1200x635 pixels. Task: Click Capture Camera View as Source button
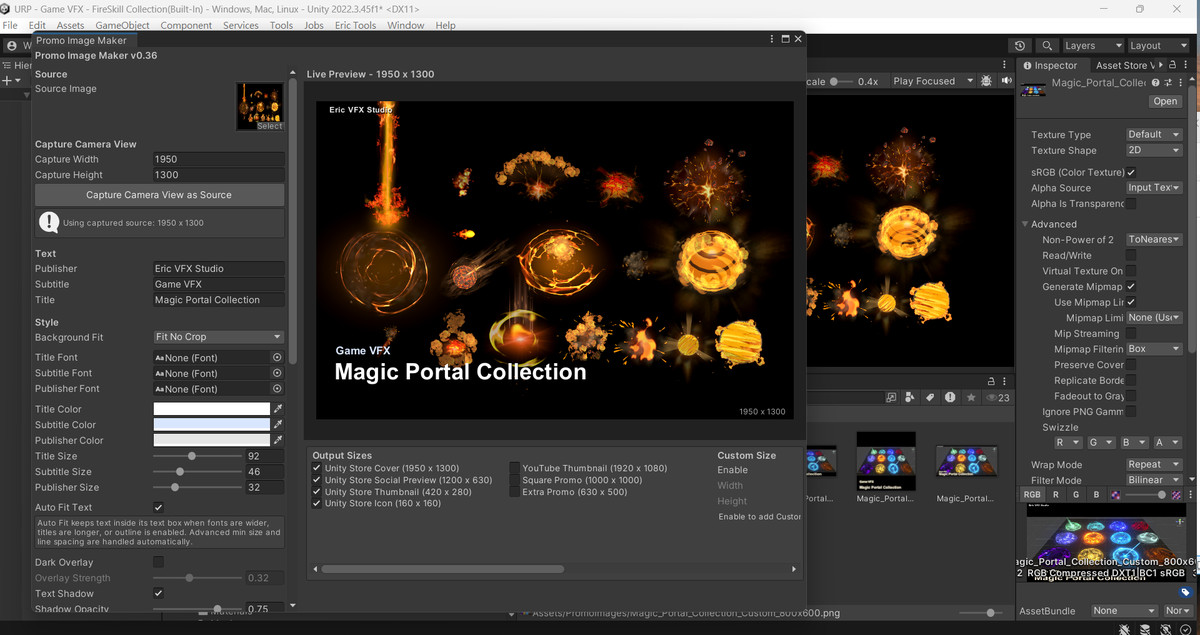(x=159, y=195)
